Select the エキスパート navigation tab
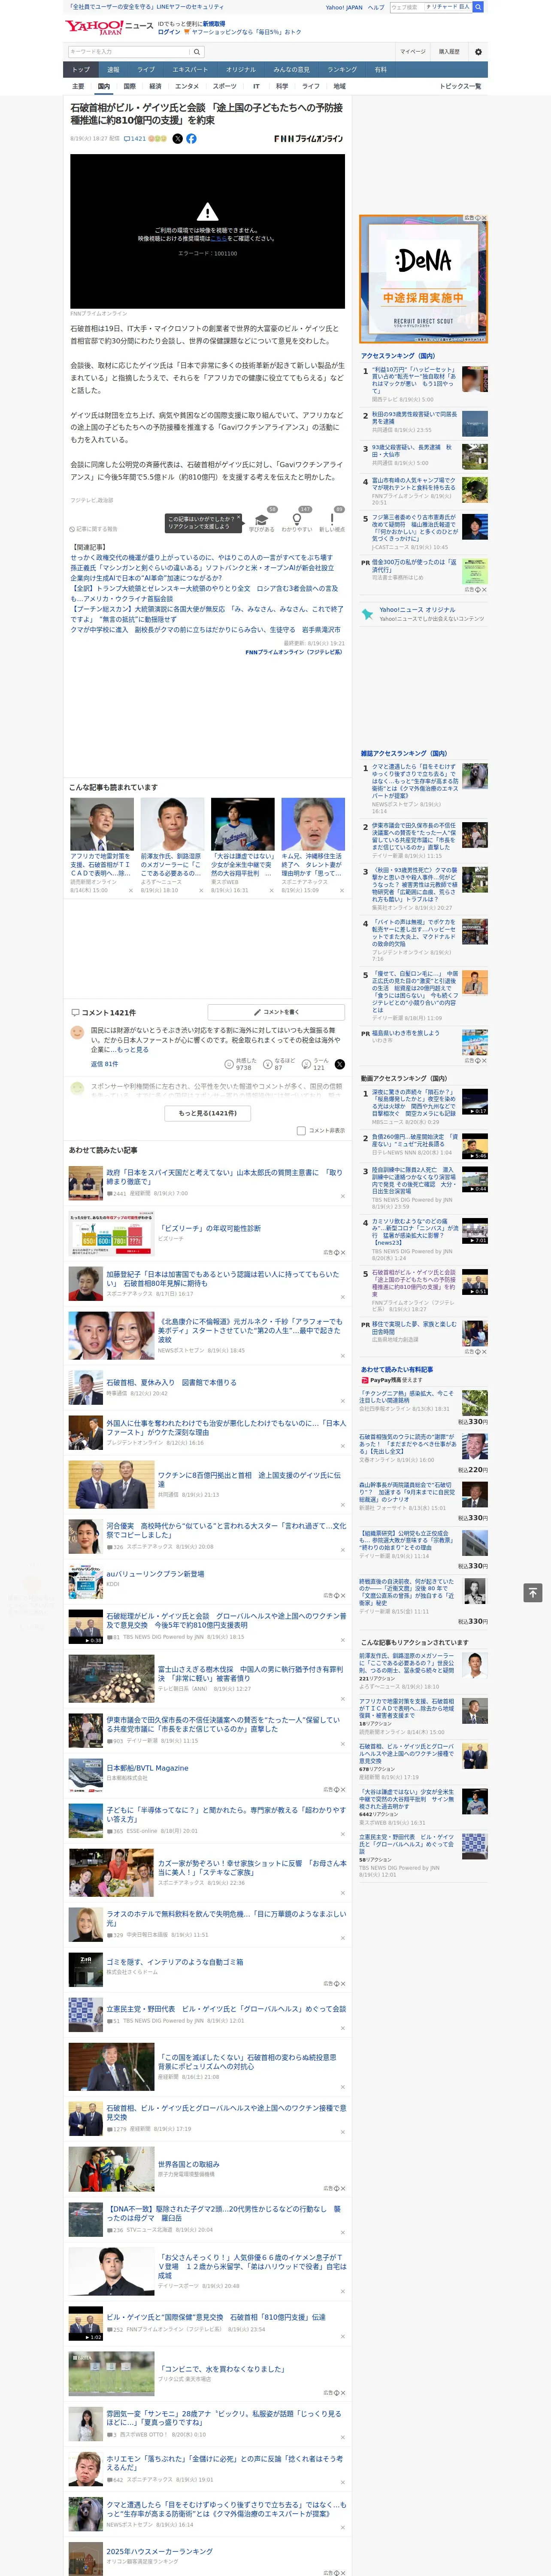The height and width of the screenshot is (2576, 551). pyautogui.click(x=190, y=70)
